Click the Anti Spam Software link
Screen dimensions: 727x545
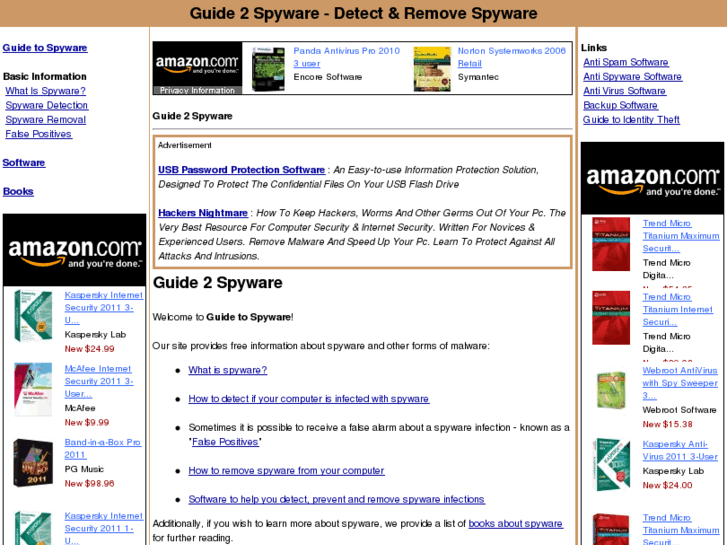click(x=626, y=62)
